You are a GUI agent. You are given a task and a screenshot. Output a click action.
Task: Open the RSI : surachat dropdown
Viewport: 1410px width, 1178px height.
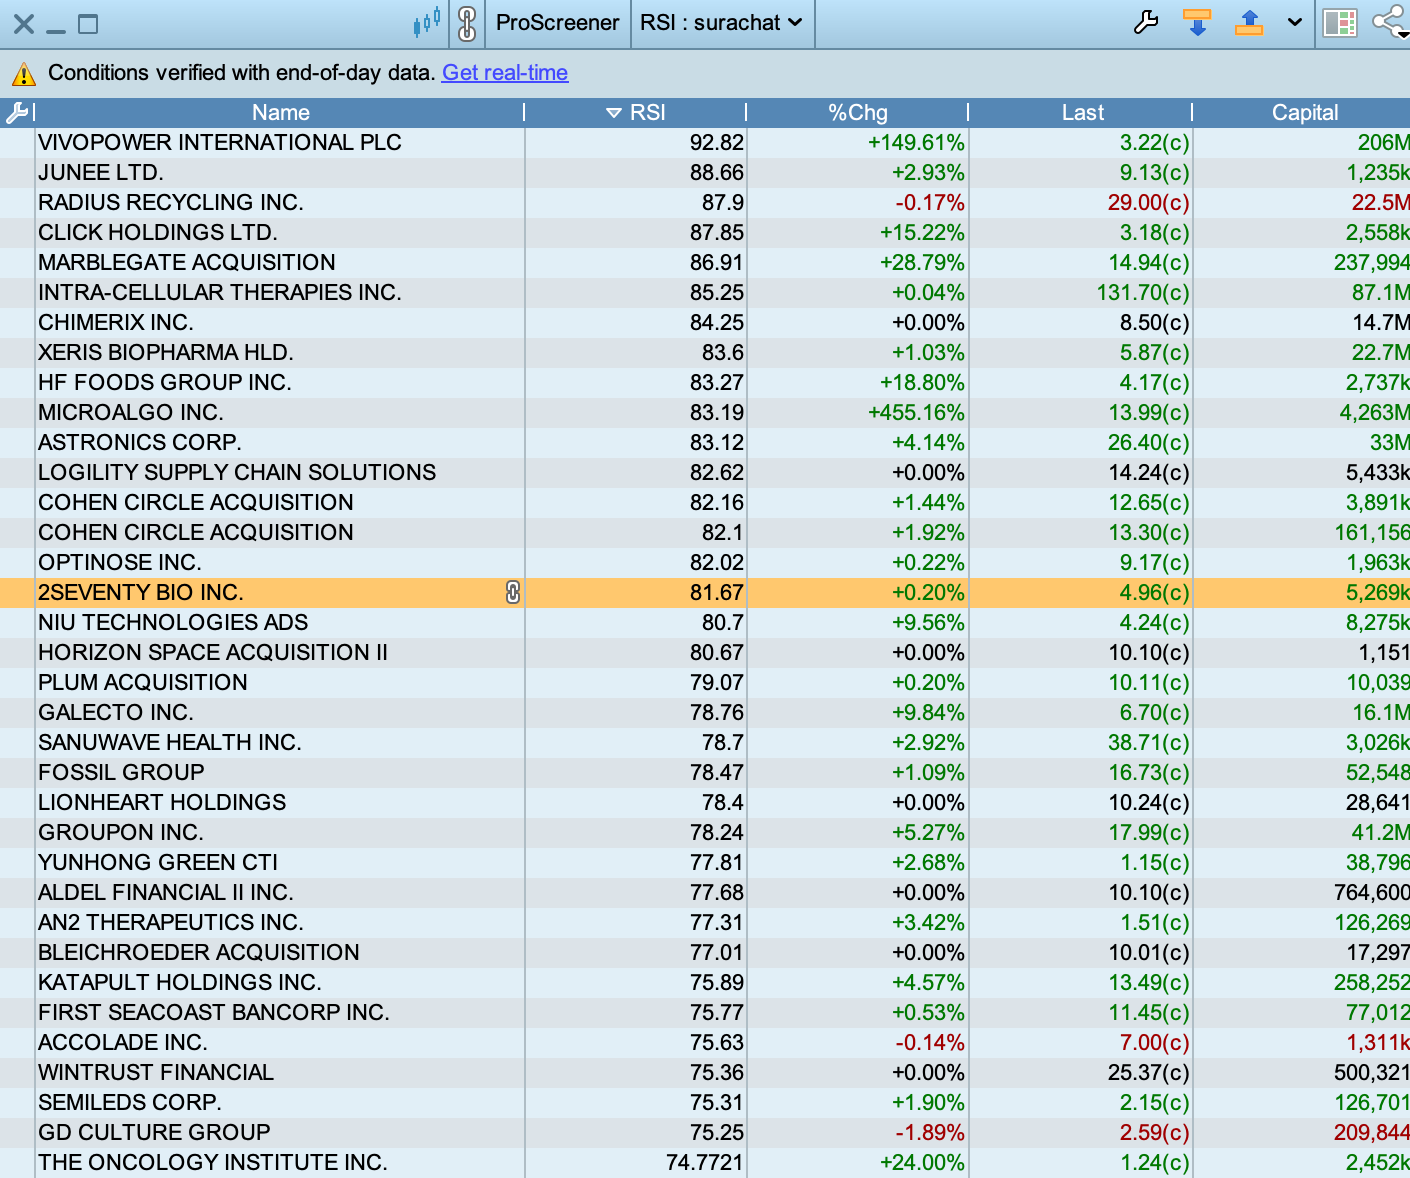[x=722, y=23]
